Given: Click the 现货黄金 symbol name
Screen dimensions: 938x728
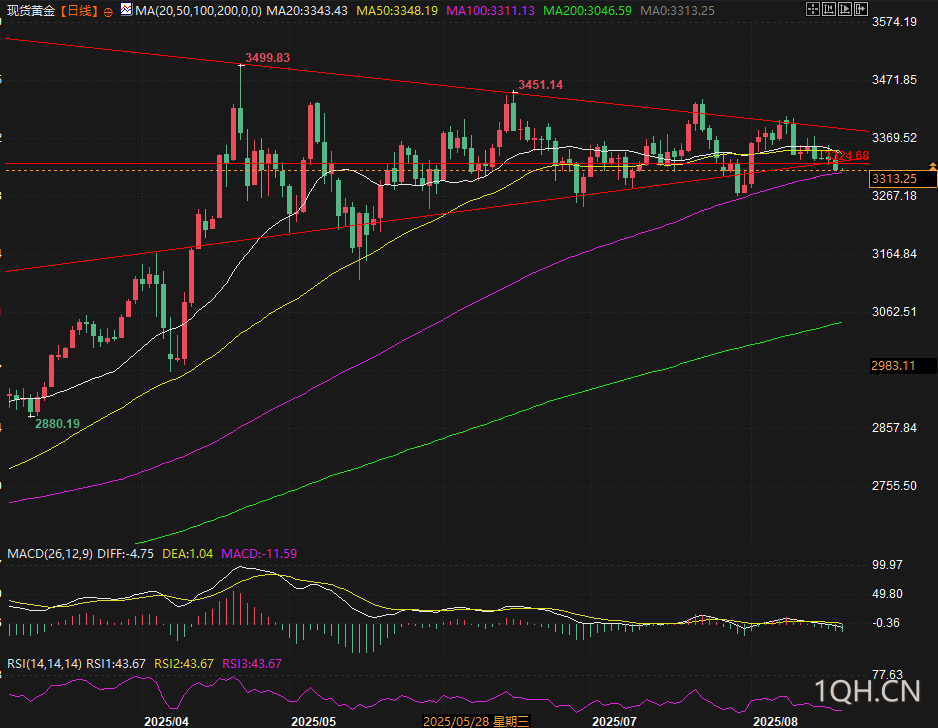Looking at the screenshot, I should point(29,10).
